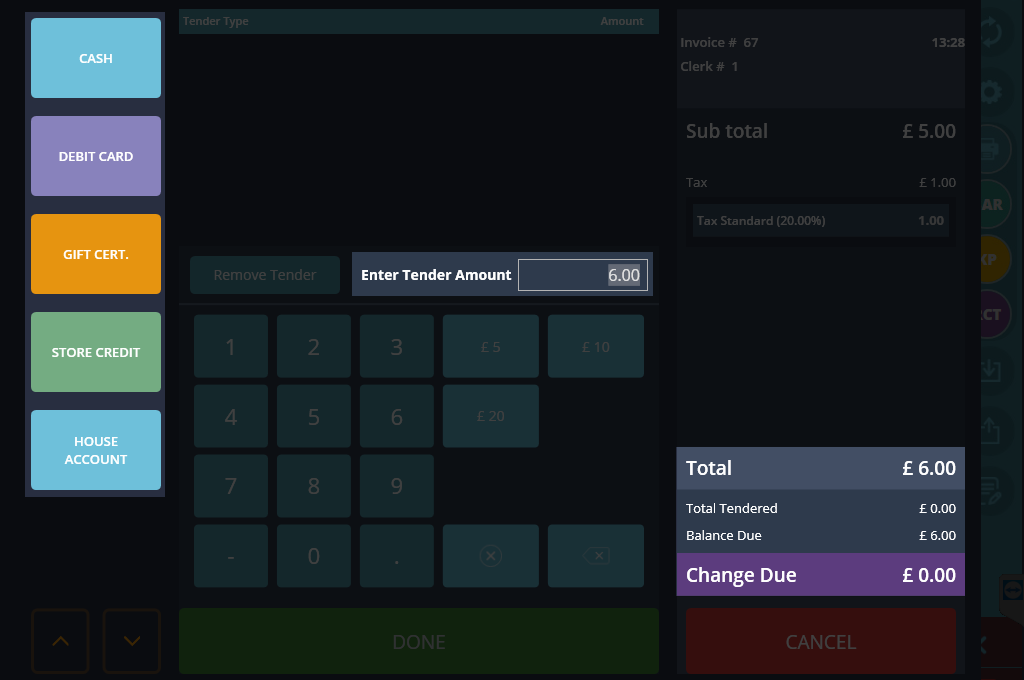
Task: Click the Invoice # 67 label
Action: click(x=719, y=42)
